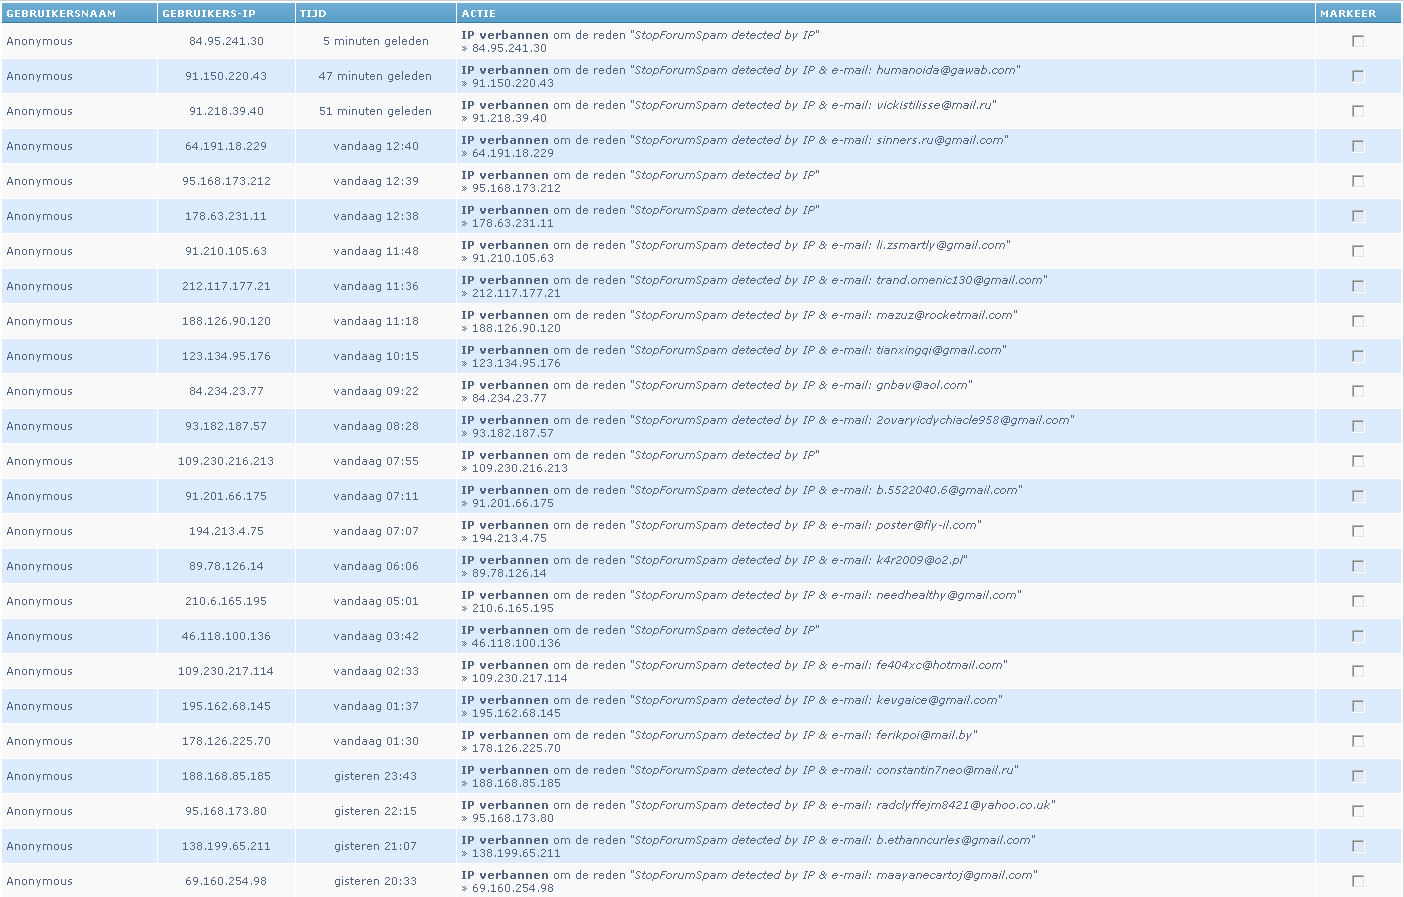Click the IP 188.168.85.185 in the IP column
The width and height of the screenshot is (1404, 897).
pyautogui.click(x=226, y=776)
